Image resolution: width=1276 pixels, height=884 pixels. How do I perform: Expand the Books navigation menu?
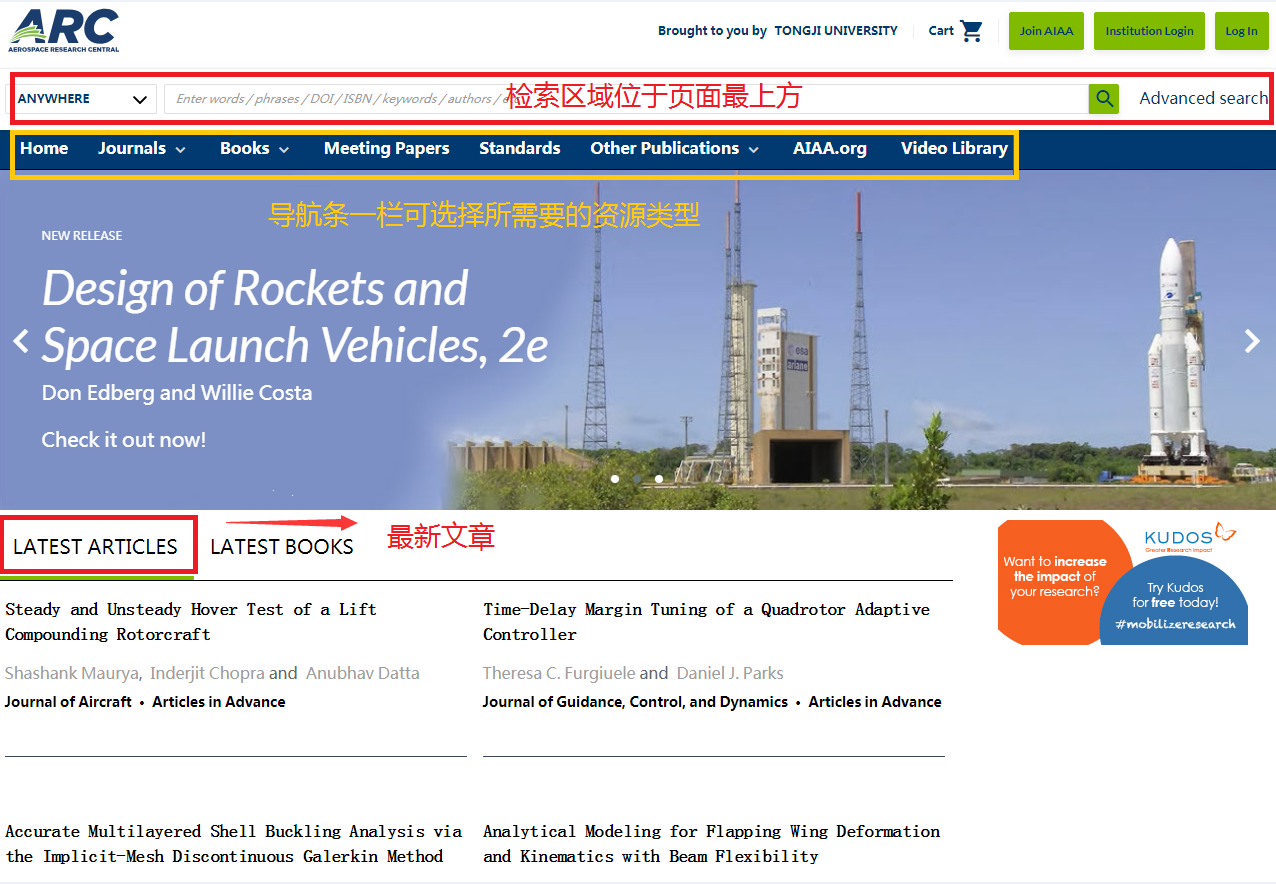tap(255, 149)
